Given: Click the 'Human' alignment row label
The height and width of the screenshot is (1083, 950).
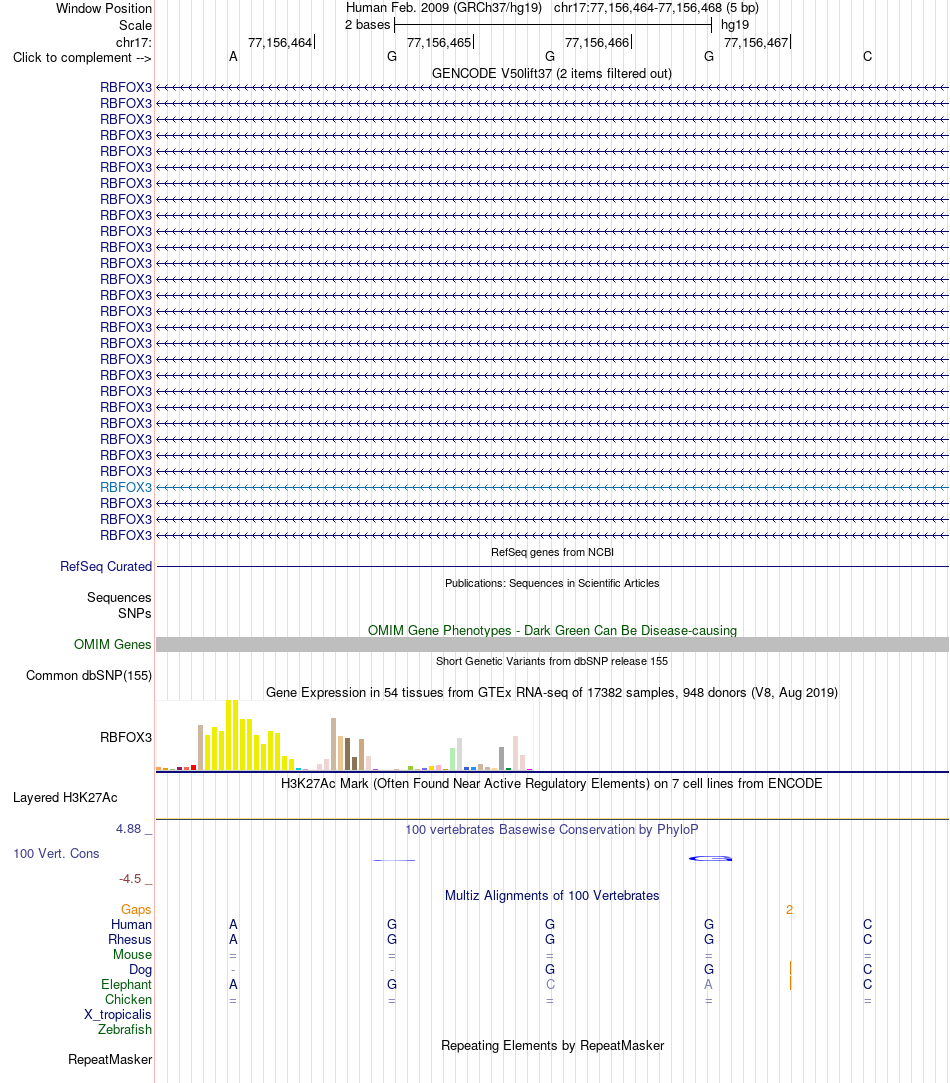Looking at the screenshot, I should 131,924.
